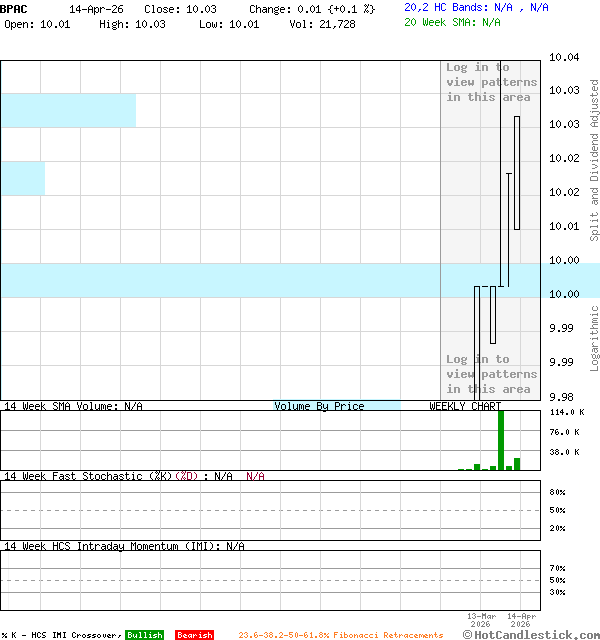Click the red Bearish legend badge
Screen dimensions: 600x640
[194, 635]
